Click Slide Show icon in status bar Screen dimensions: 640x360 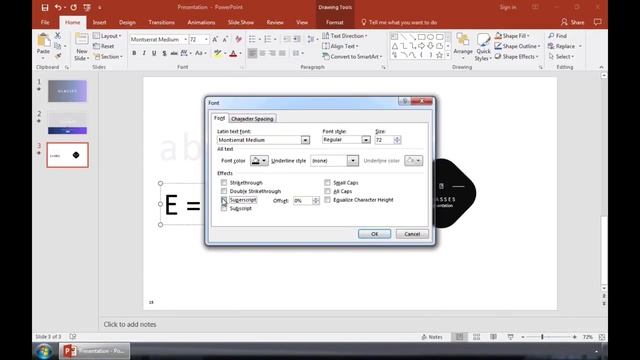click(510, 337)
